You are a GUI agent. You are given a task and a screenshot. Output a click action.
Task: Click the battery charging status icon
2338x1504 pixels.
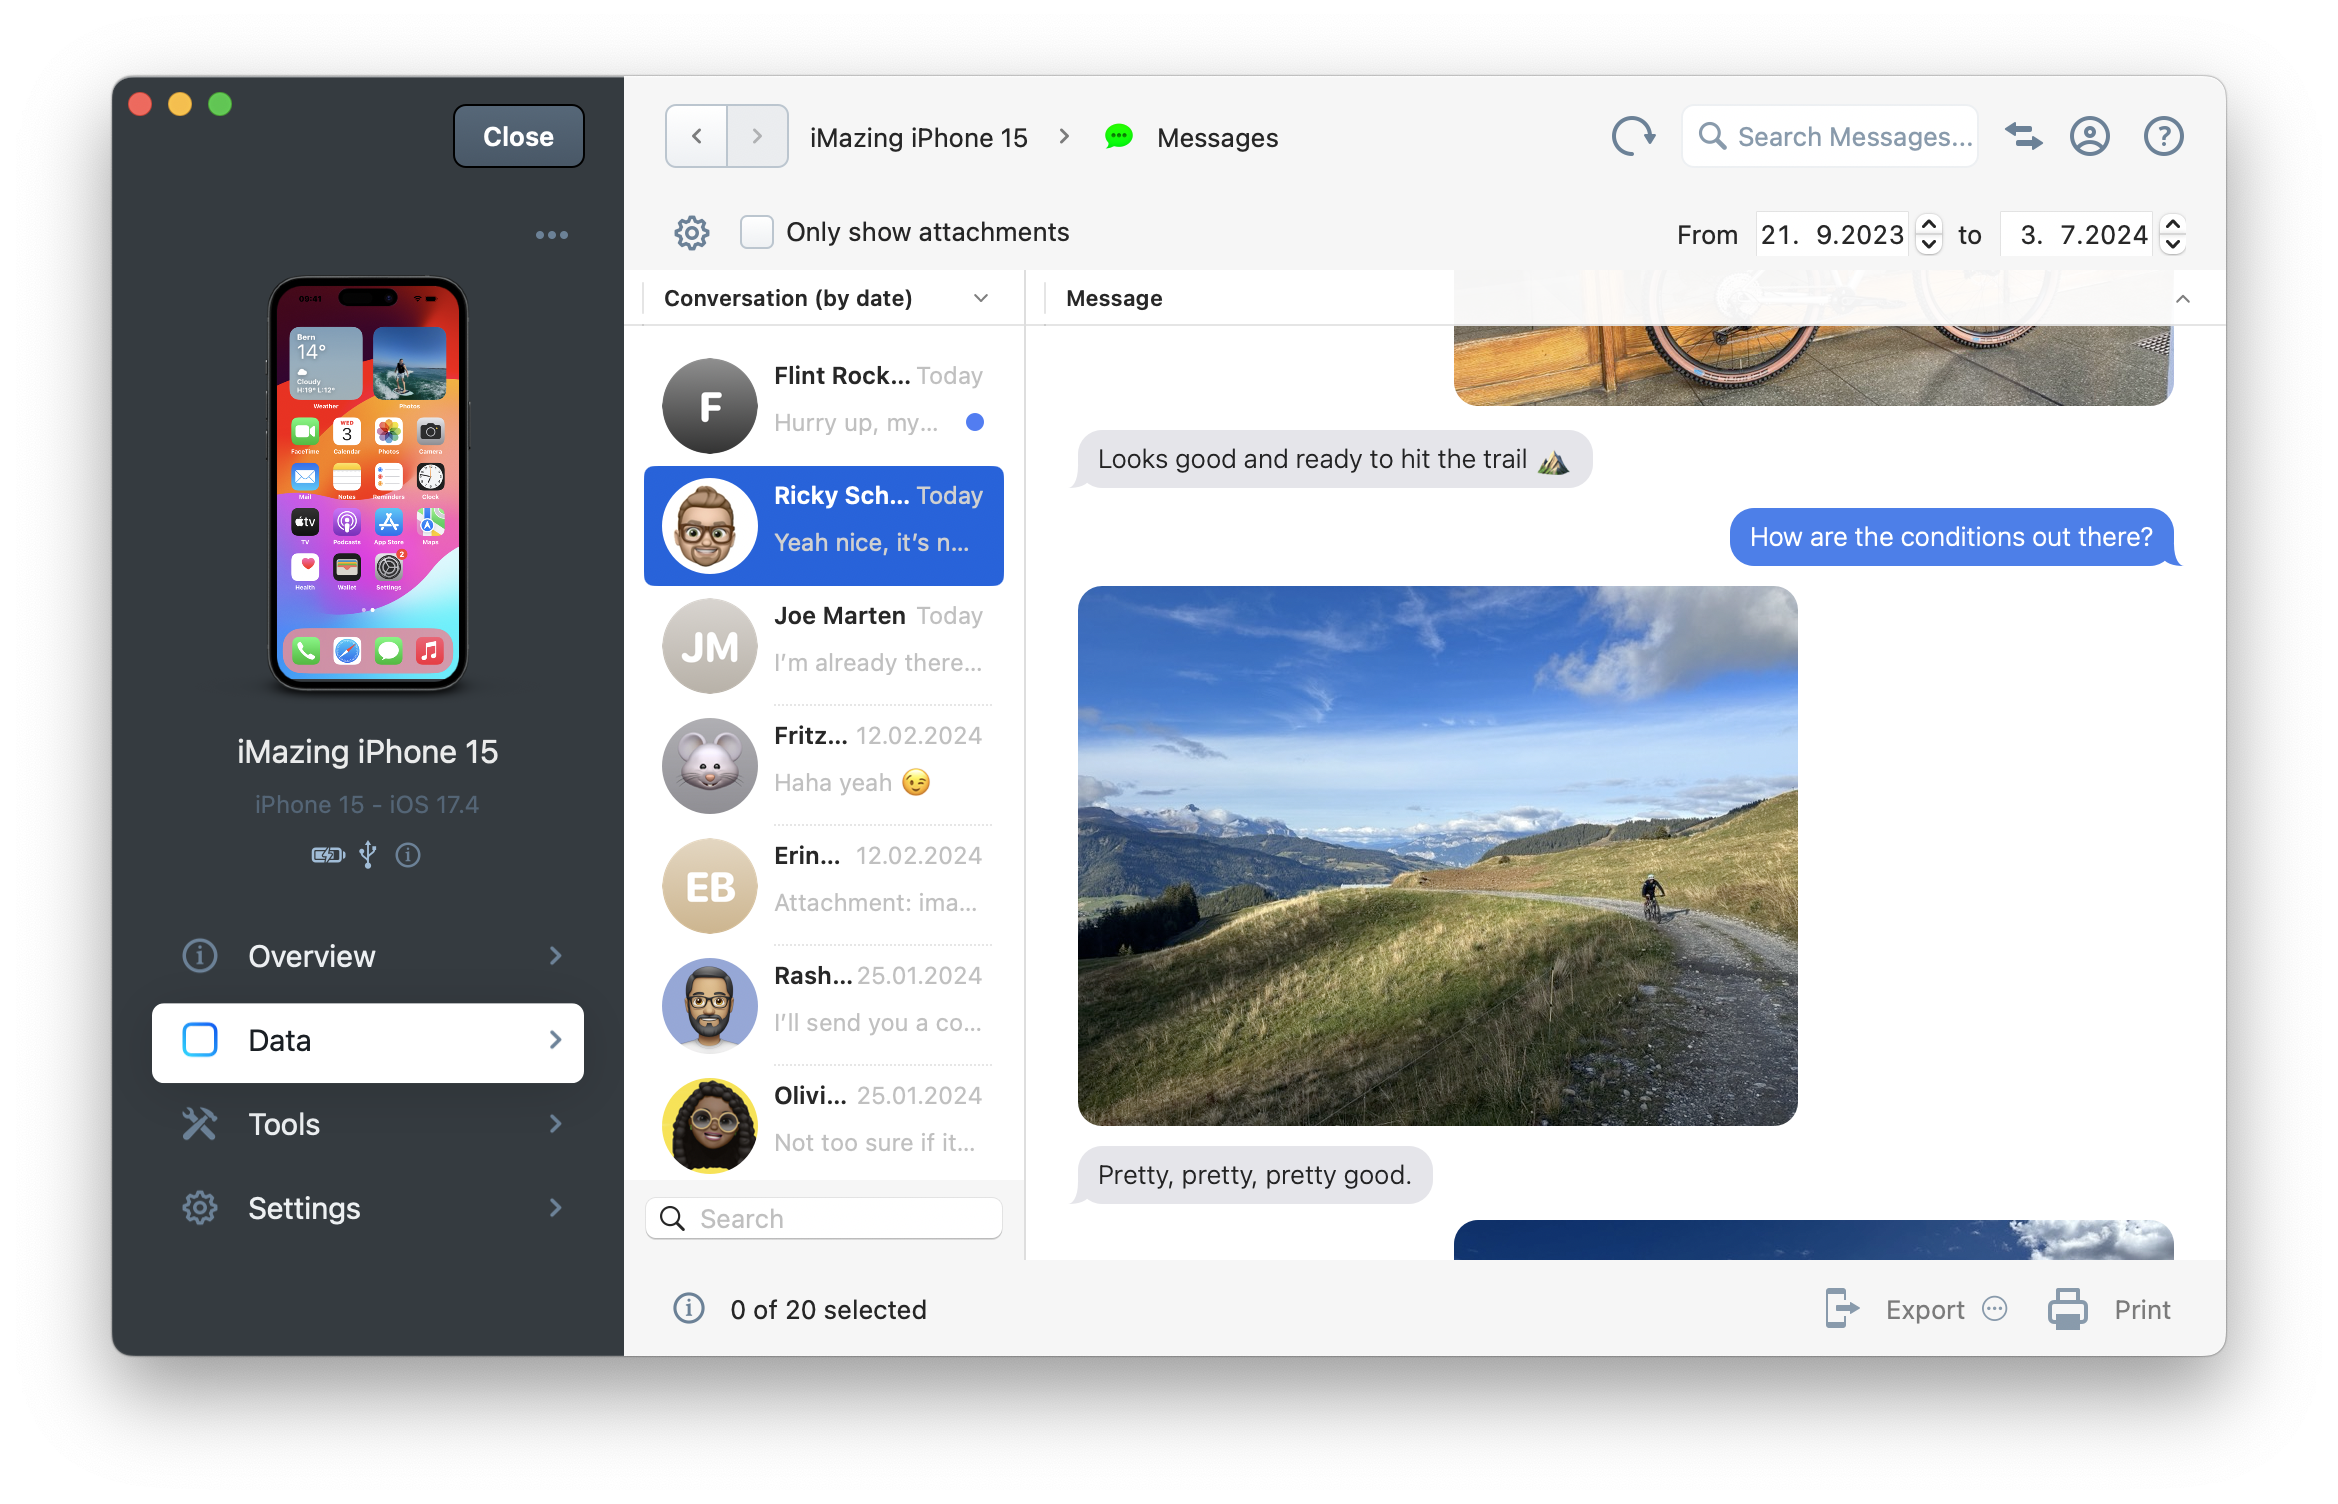[328, 855]
